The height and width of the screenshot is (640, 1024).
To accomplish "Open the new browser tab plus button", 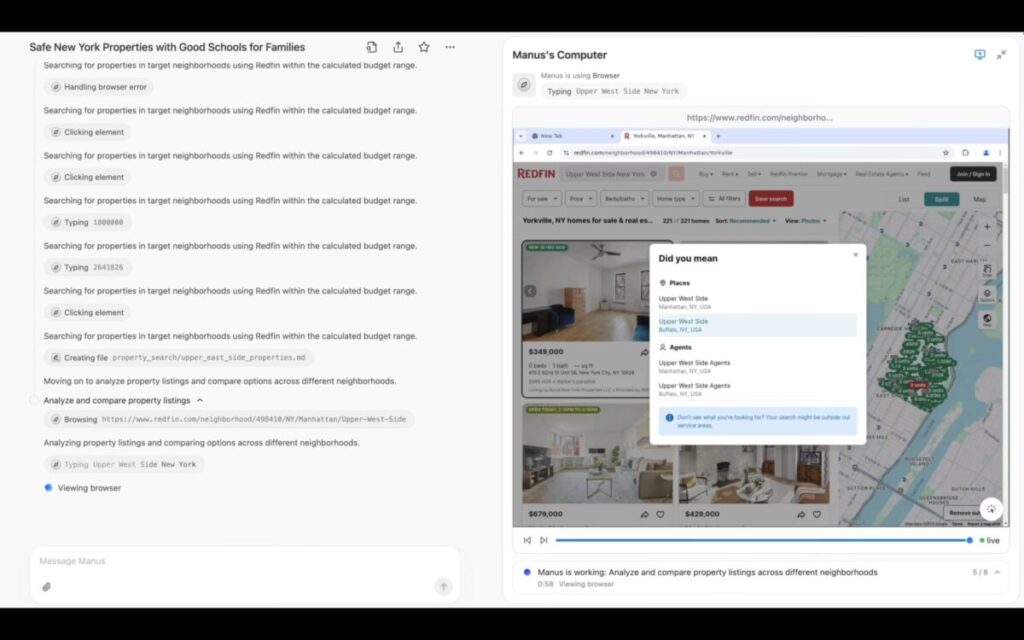I will click(x=718, y=136).
